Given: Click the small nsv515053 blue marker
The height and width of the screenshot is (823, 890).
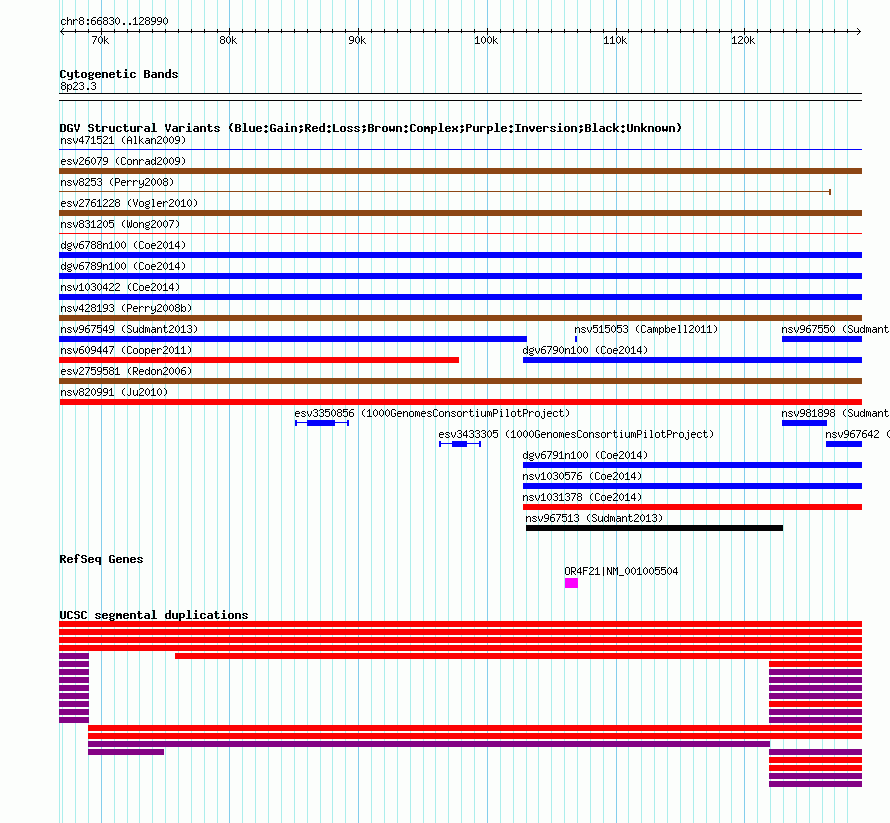Looking at the screenshot, I should pos(576,339).
